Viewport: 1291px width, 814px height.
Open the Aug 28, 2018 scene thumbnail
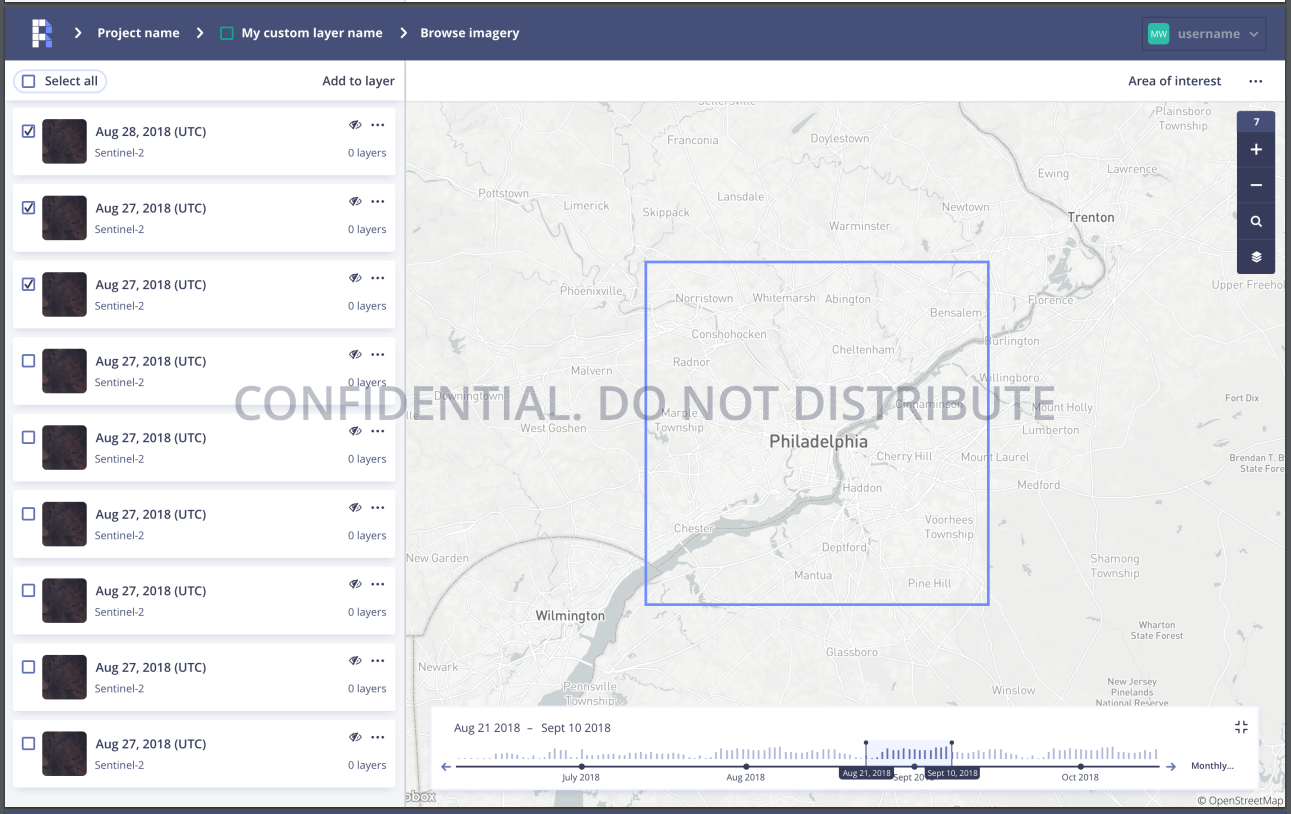coord(64,142)
